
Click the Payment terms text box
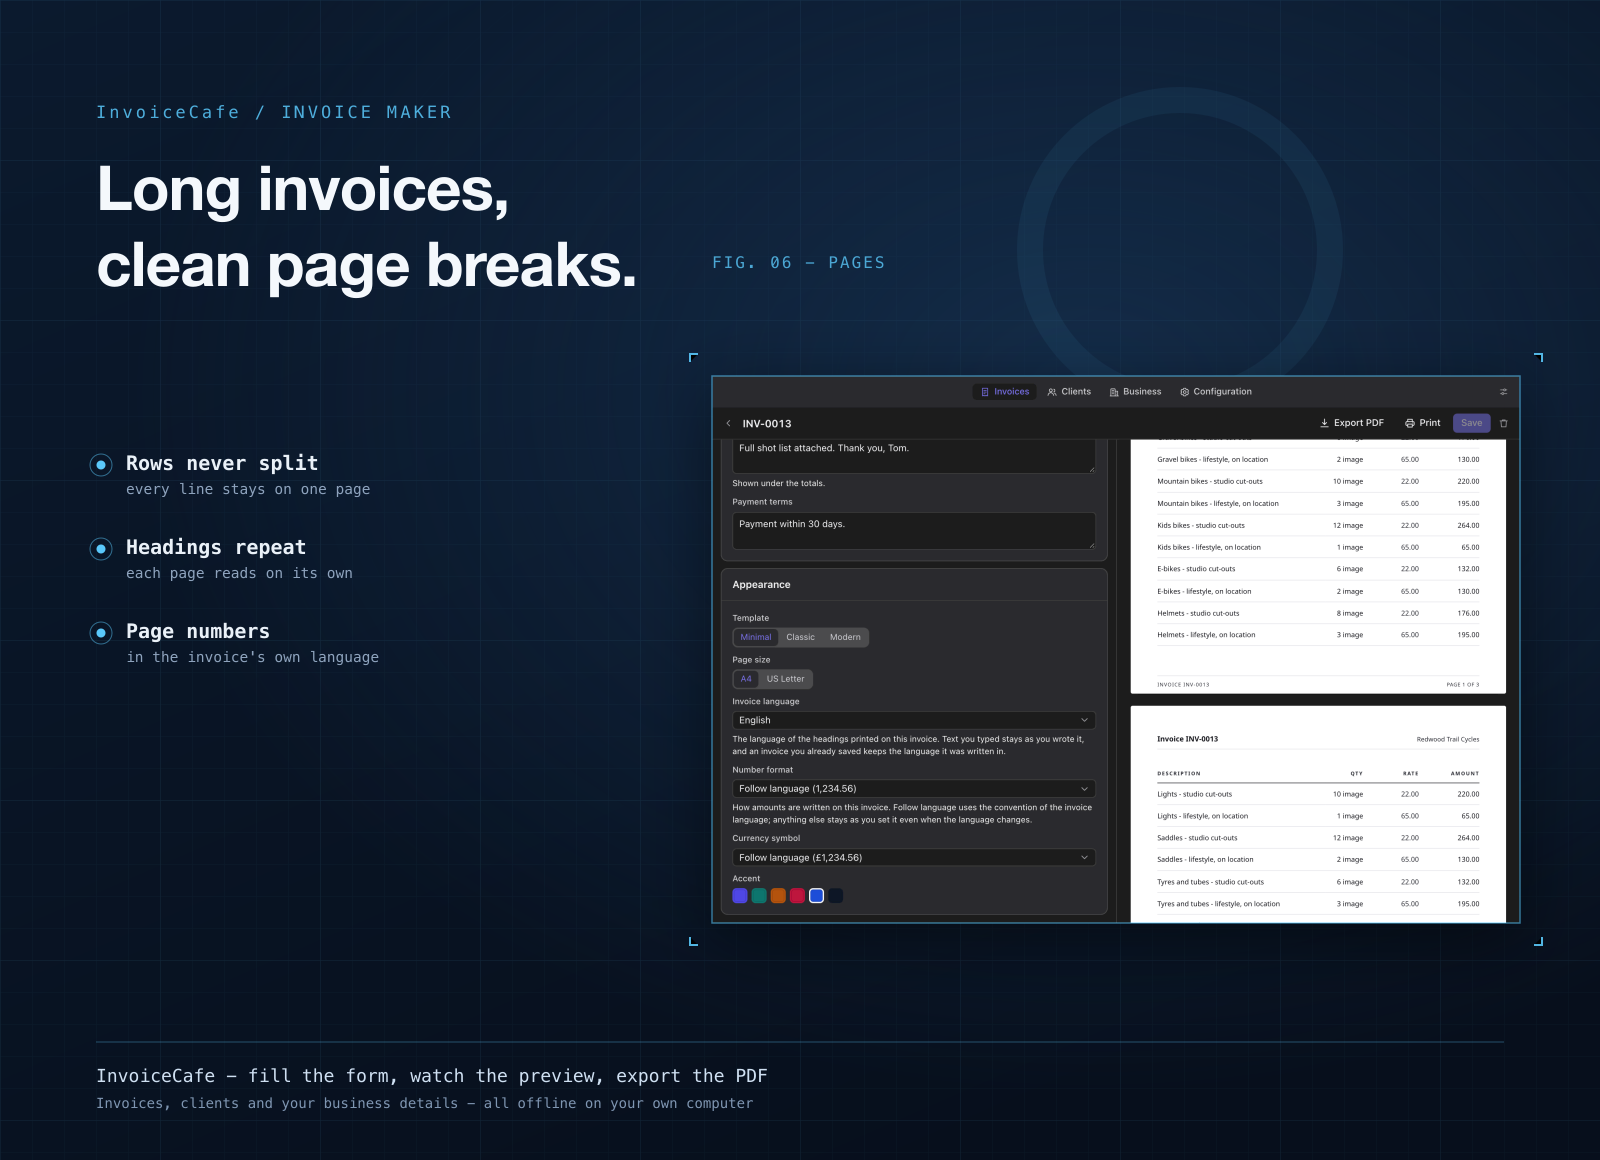[x=914, y=531]
